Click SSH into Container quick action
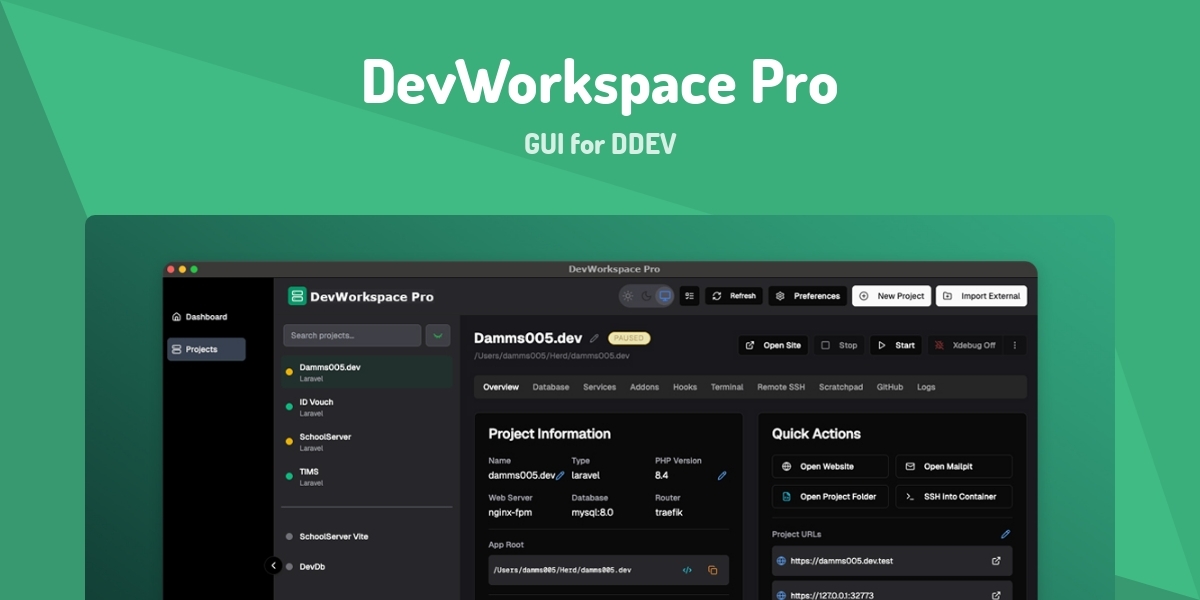This screenshot has height=600, width=1200. click(x=954, y=496)
